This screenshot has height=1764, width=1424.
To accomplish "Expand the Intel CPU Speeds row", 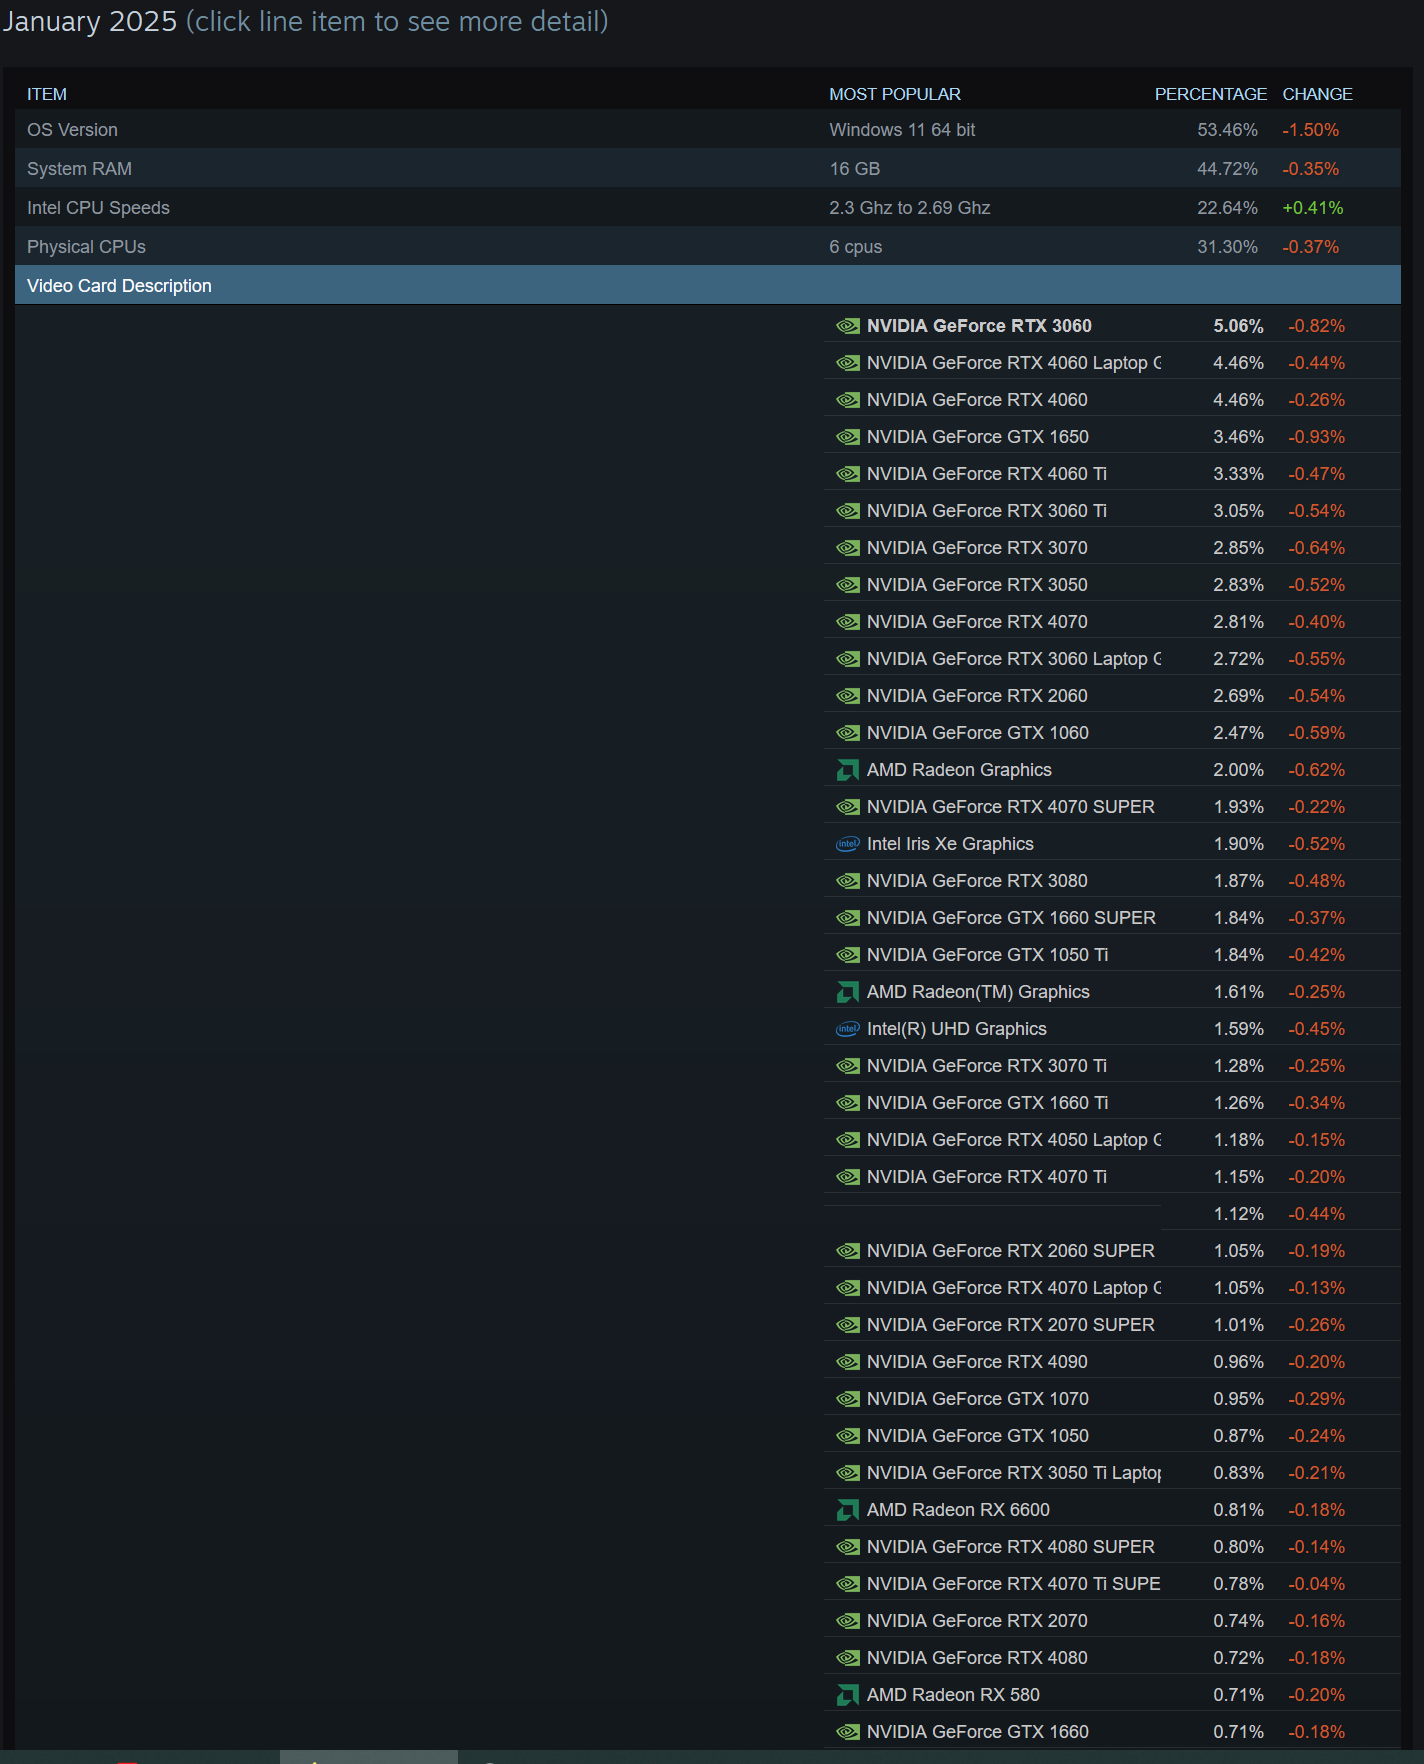I will click(708, 208).
